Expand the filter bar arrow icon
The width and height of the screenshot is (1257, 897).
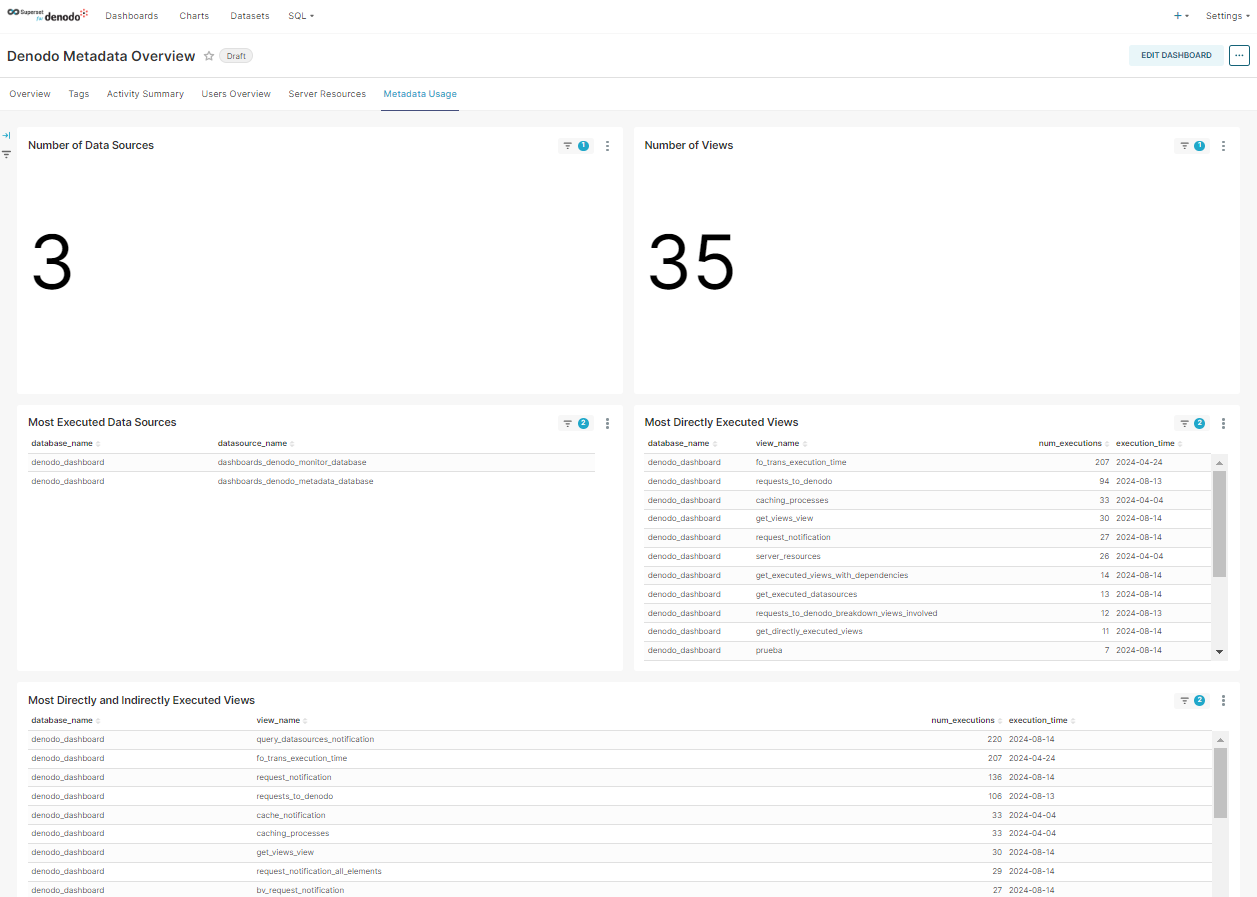coord(6,135)
